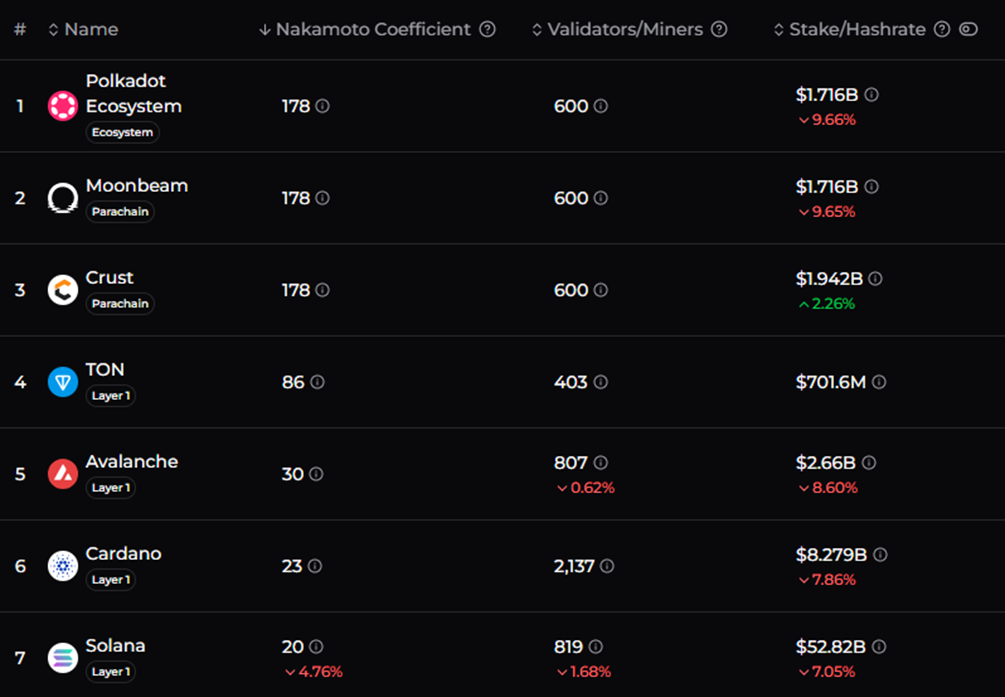Click the Polkadot Ecosystem logo icon
The width and height of the screenshot is (1005, 697).
[x=63, y=106]
